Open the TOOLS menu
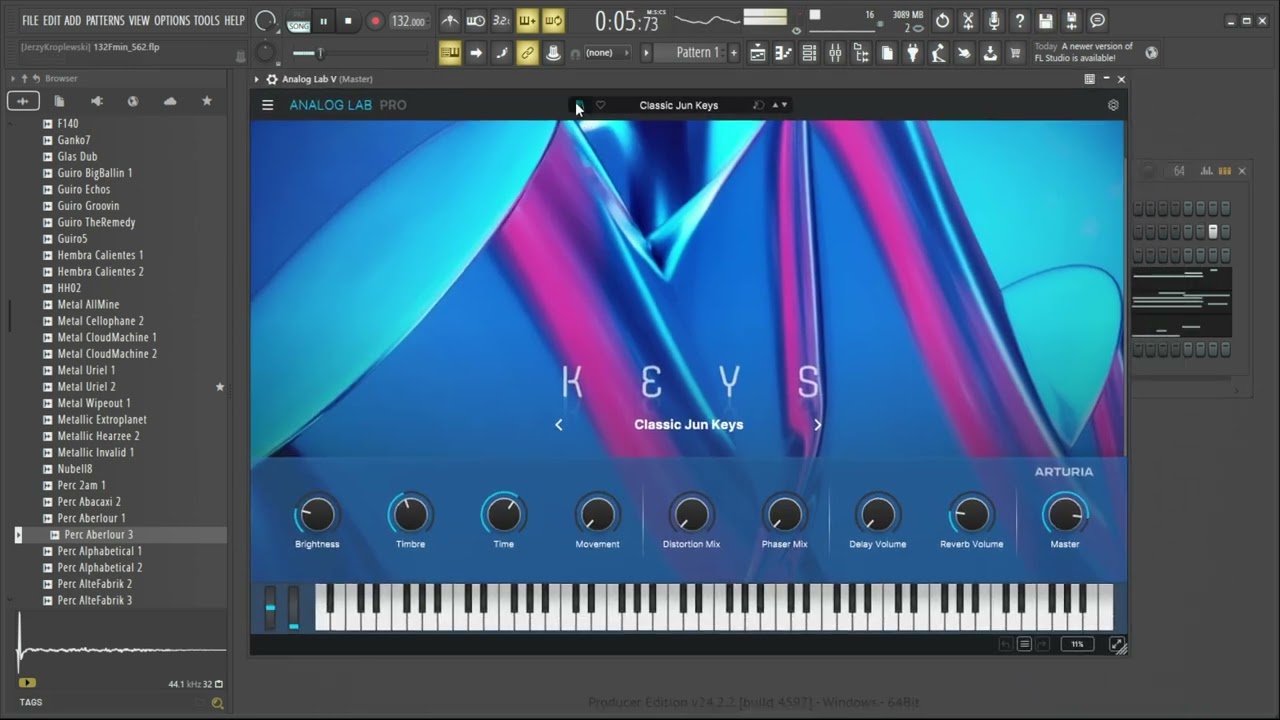The image size is (1280, 720). [x=206, y=21]
